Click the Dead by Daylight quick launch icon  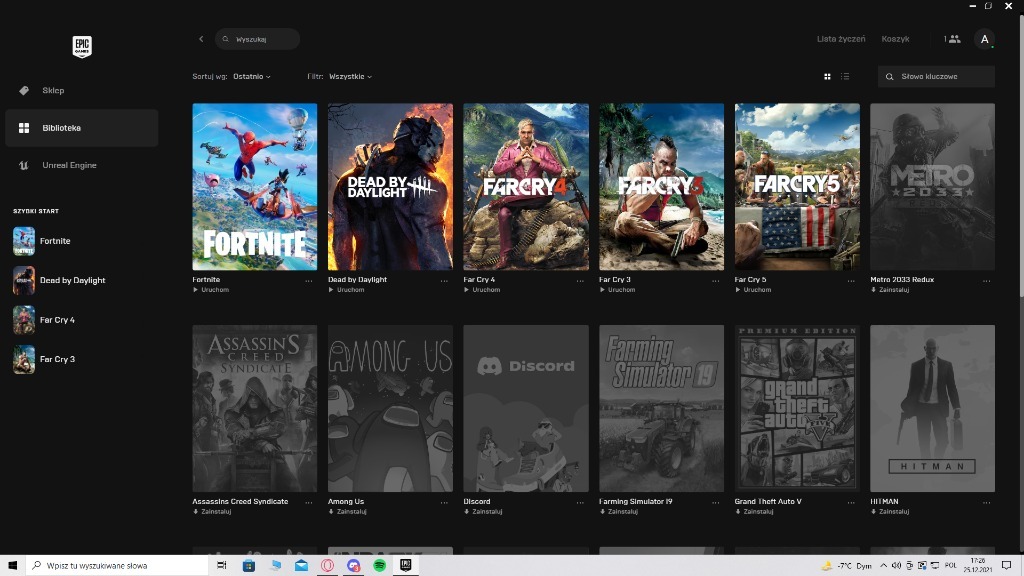pos(24,280)
